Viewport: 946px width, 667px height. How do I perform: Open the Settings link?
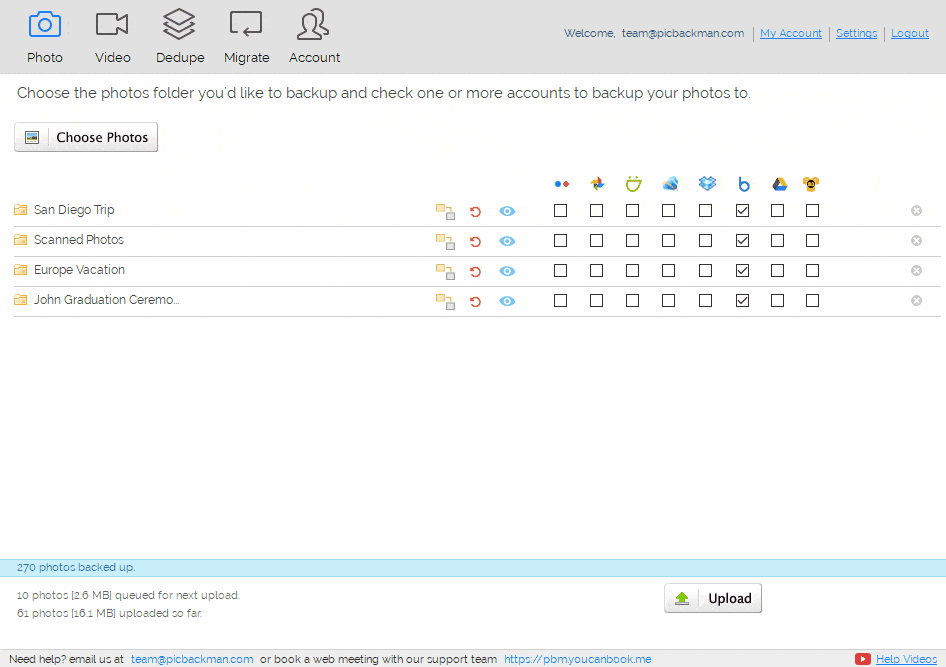click(856, 33)
